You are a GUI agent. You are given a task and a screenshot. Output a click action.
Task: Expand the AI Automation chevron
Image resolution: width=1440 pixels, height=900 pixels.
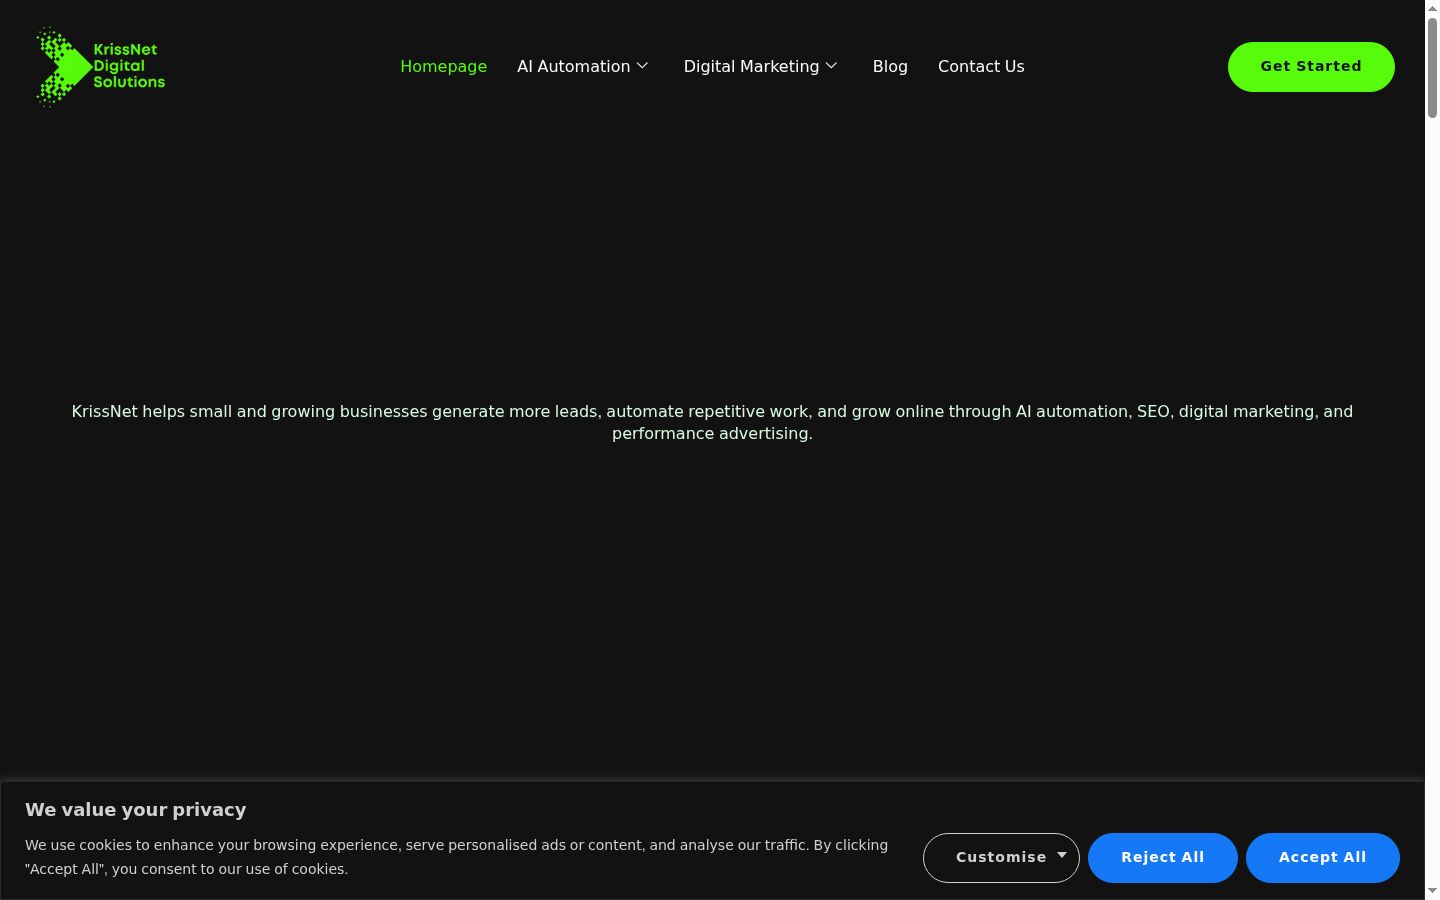point(642,66)
